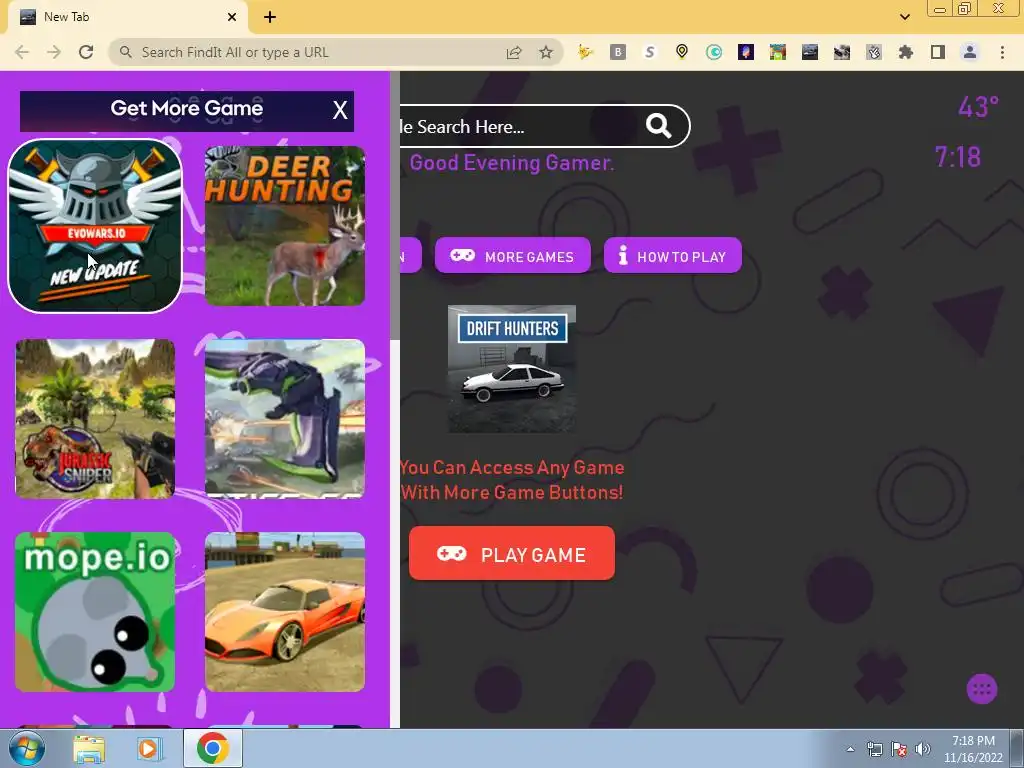
Task: Click the HOW TO PLAY button
Action: [673, 255]
